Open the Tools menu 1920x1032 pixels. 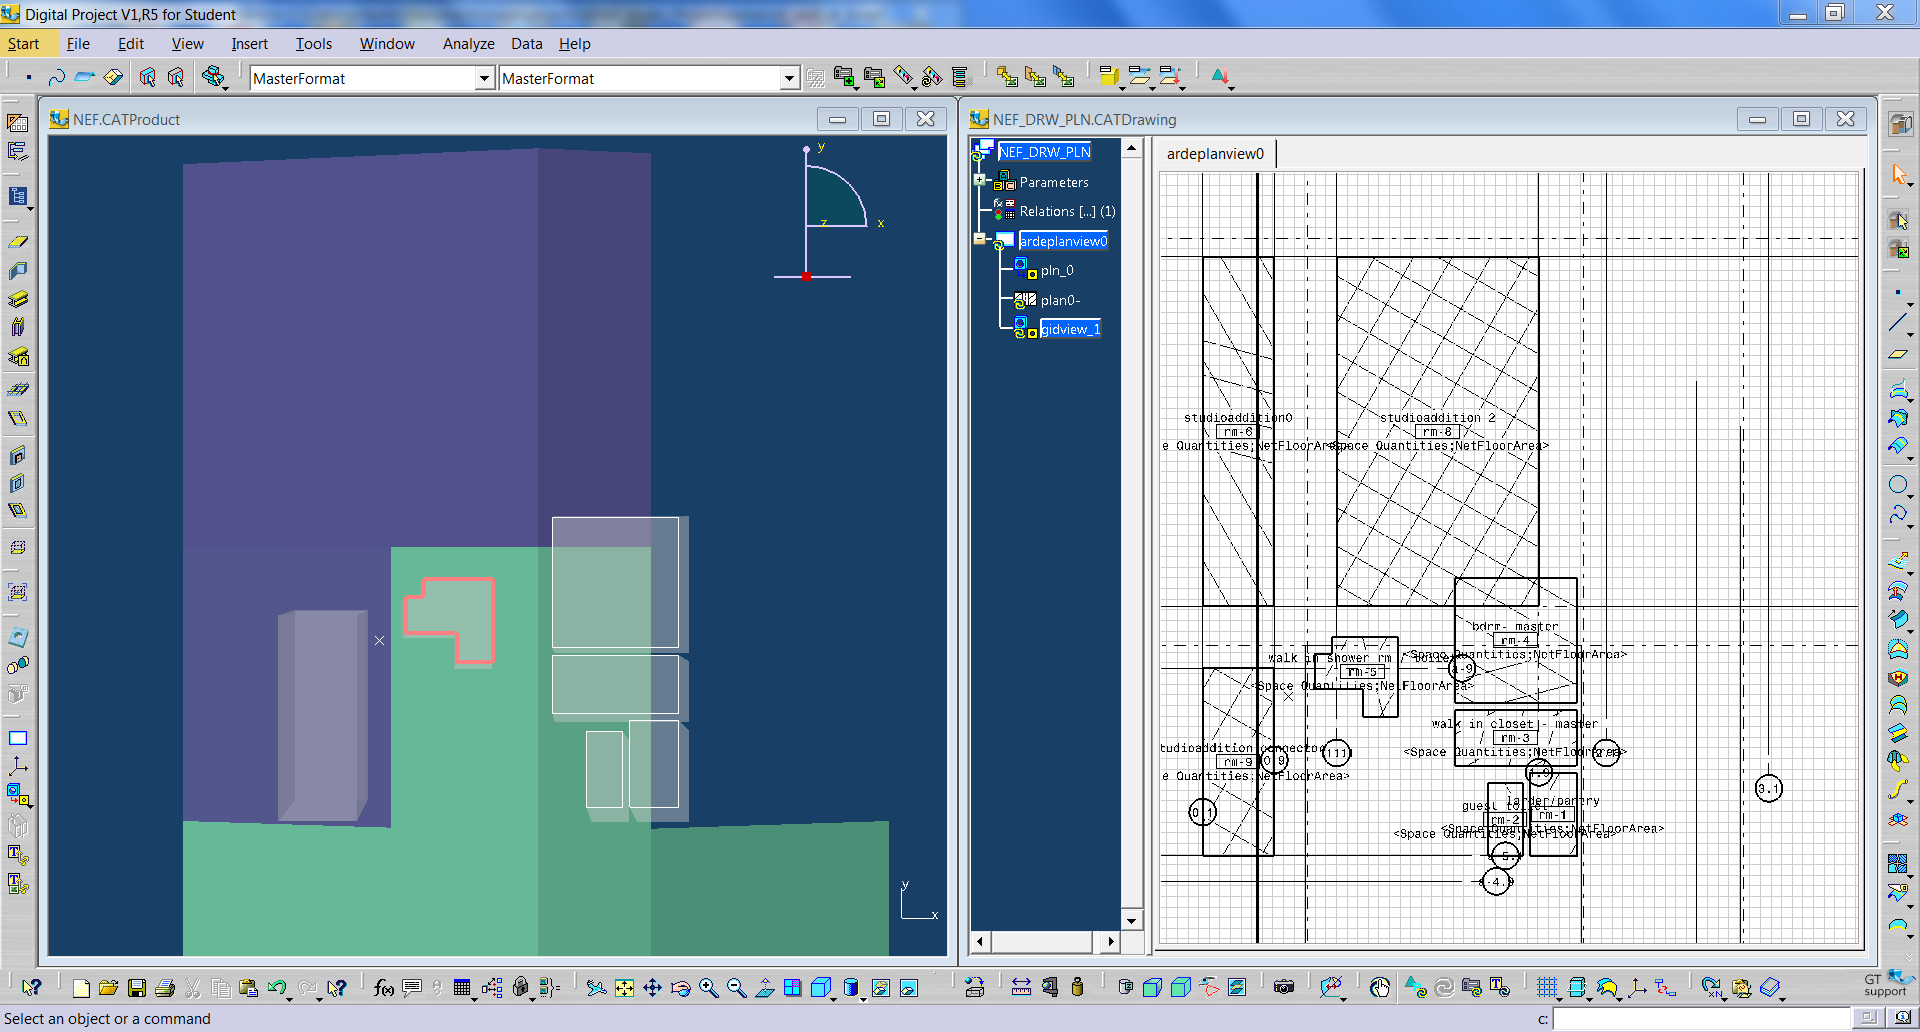(313, 44)
